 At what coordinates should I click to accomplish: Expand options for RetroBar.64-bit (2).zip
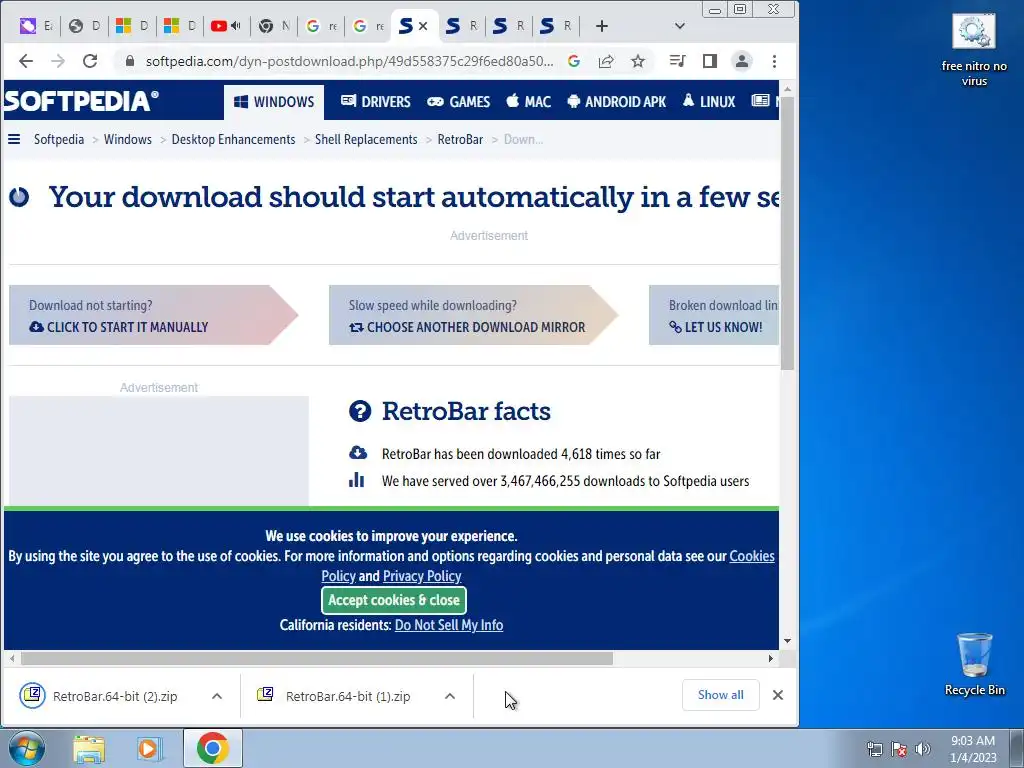[x=217, y=696]
